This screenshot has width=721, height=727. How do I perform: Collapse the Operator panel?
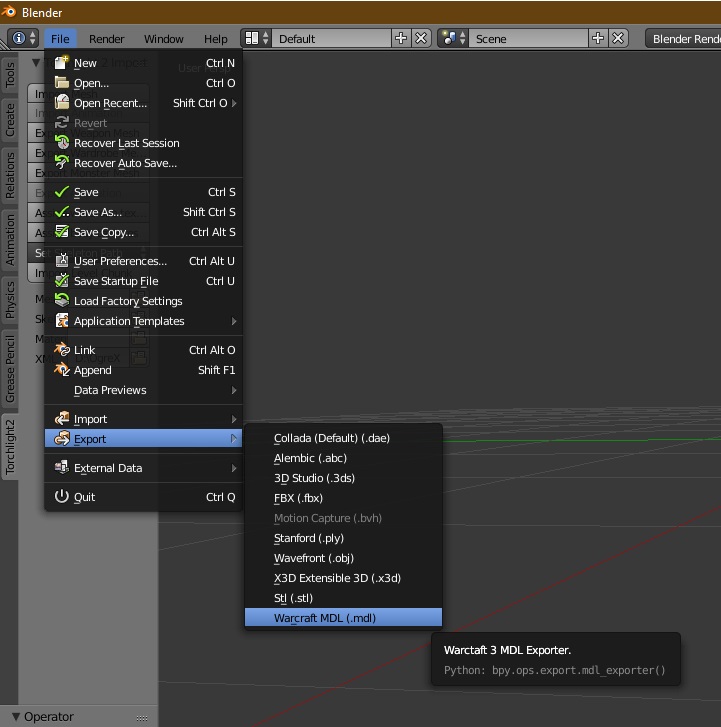tap(16, 716)
